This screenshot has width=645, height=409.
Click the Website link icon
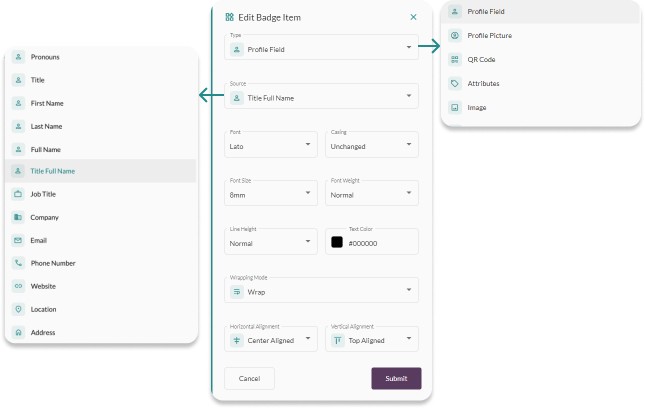(18, 286)
